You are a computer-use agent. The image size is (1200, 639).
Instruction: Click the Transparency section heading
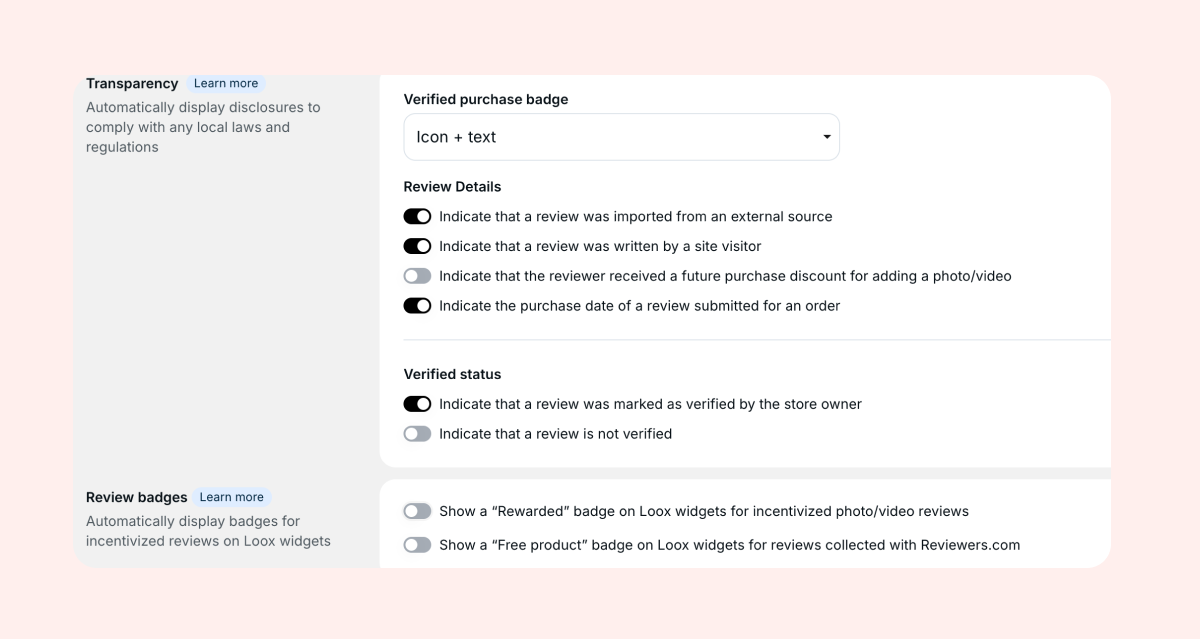[x=132, y=84]
